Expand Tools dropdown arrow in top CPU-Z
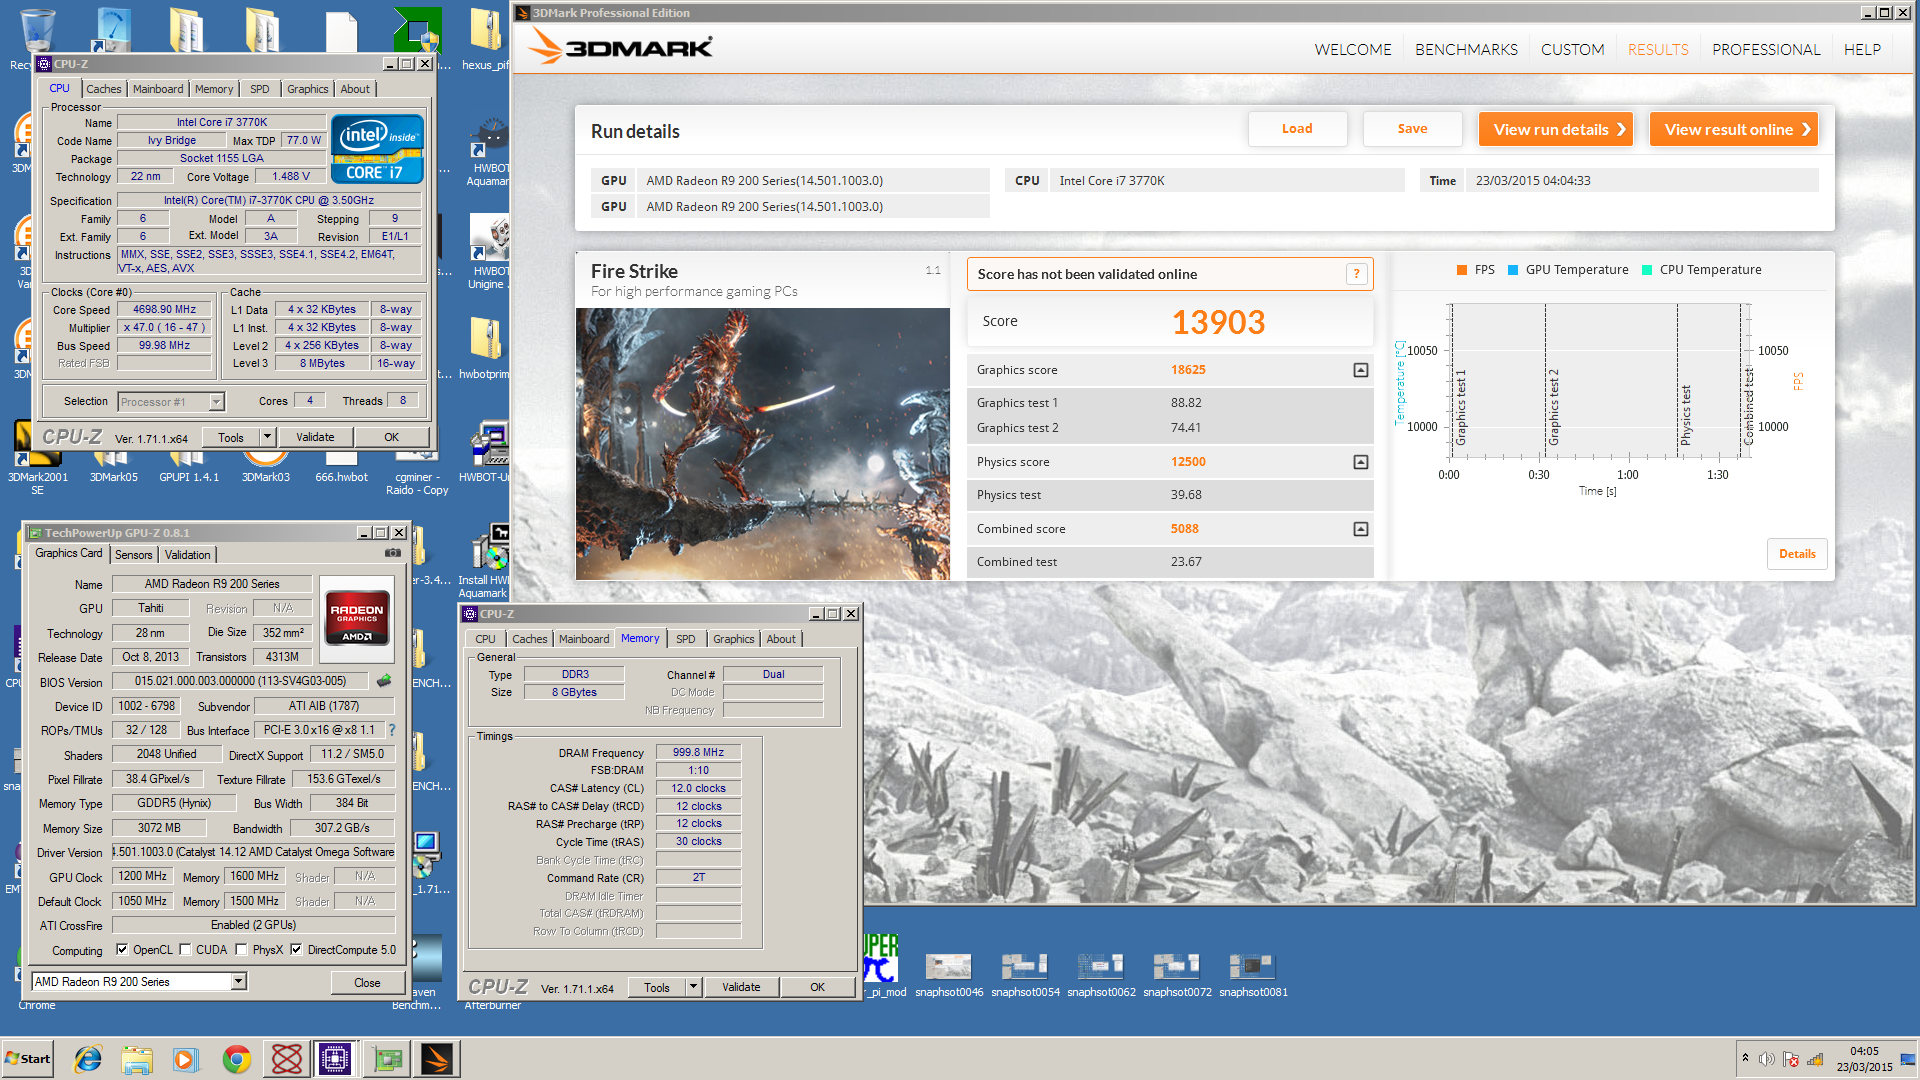Image resolution: width=1920 pixels, height=1080 pixels. point(267,437)
